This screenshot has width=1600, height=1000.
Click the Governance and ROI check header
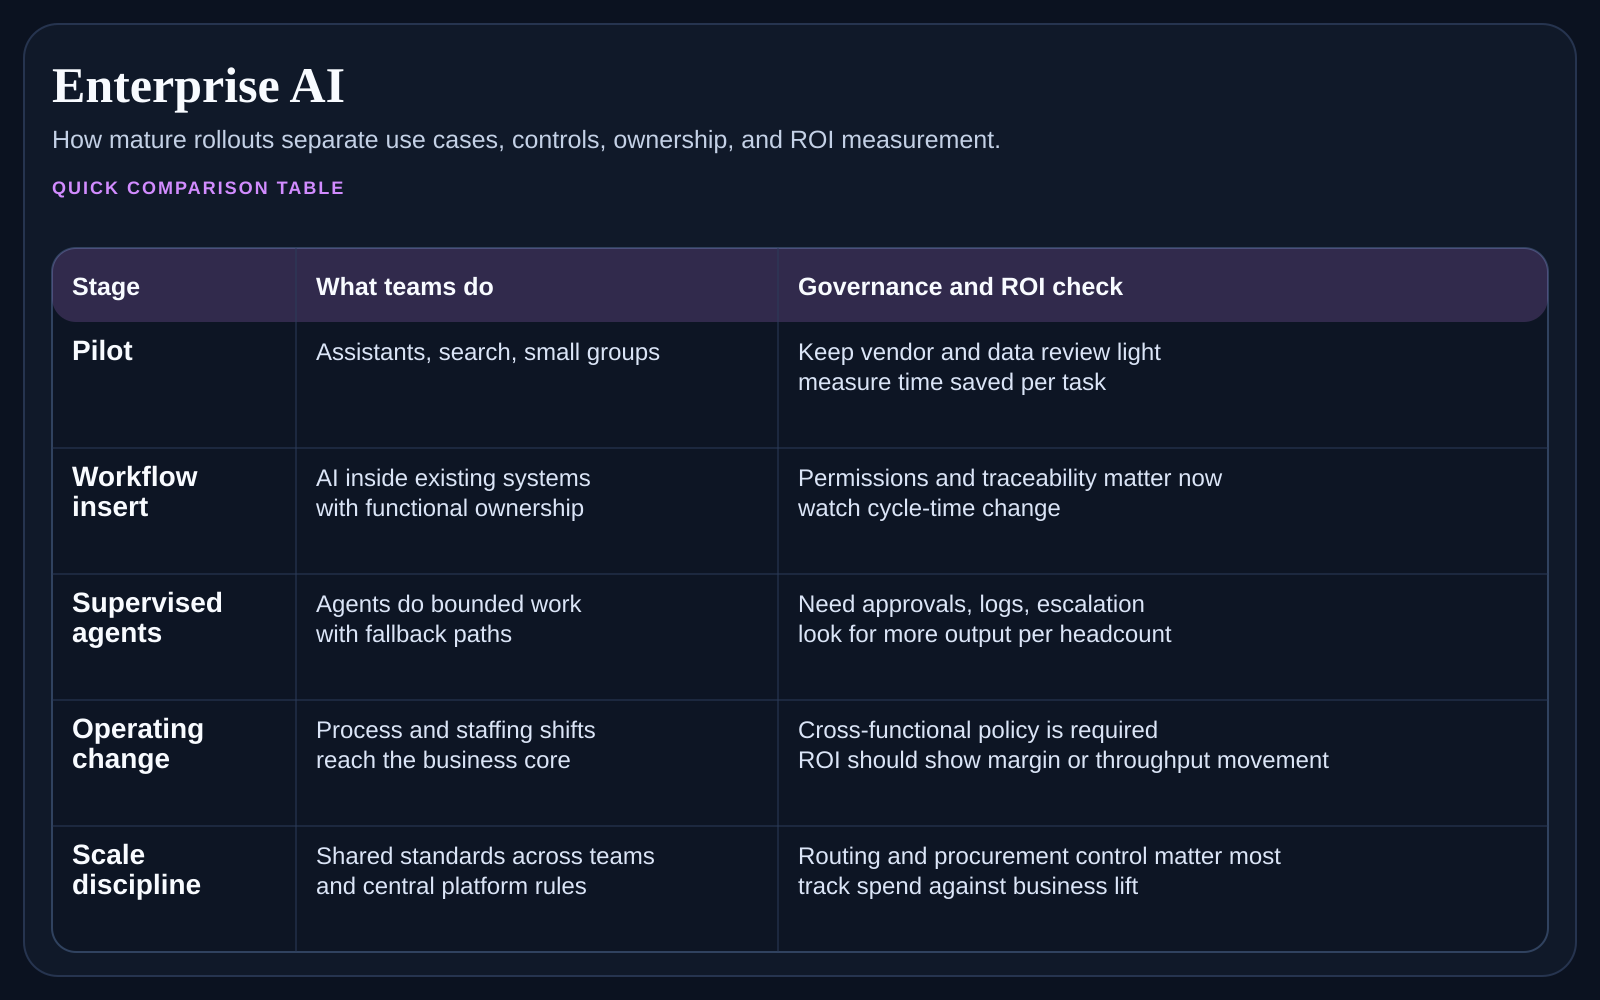960,286
